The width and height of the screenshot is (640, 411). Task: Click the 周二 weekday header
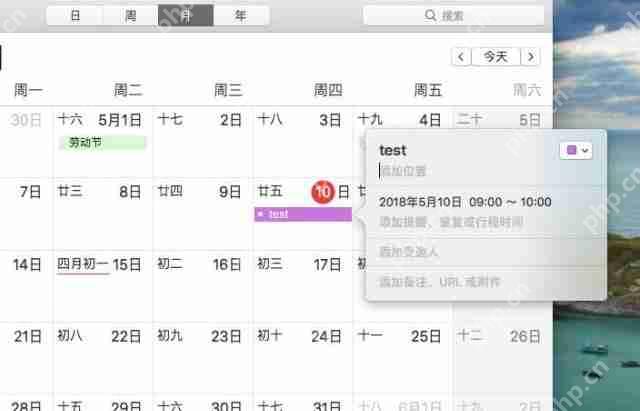click(128, 90)
